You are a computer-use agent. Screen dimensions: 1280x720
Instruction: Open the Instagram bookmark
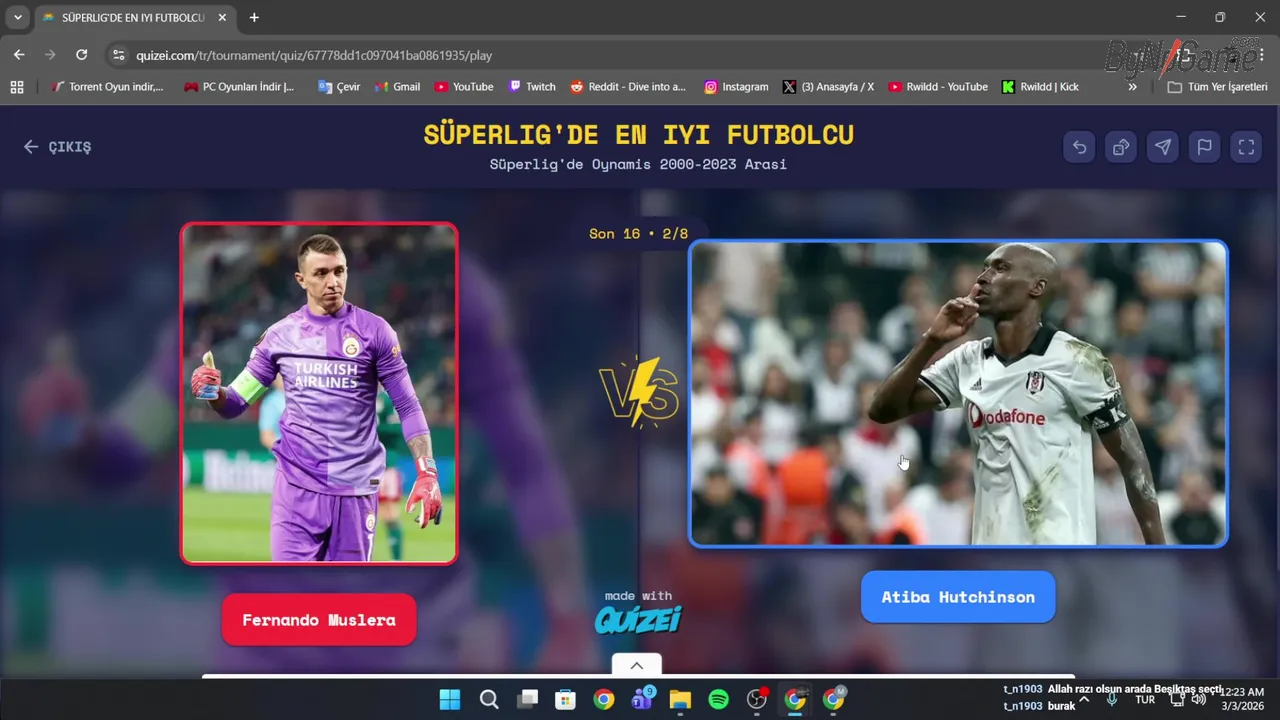point(736,87)
